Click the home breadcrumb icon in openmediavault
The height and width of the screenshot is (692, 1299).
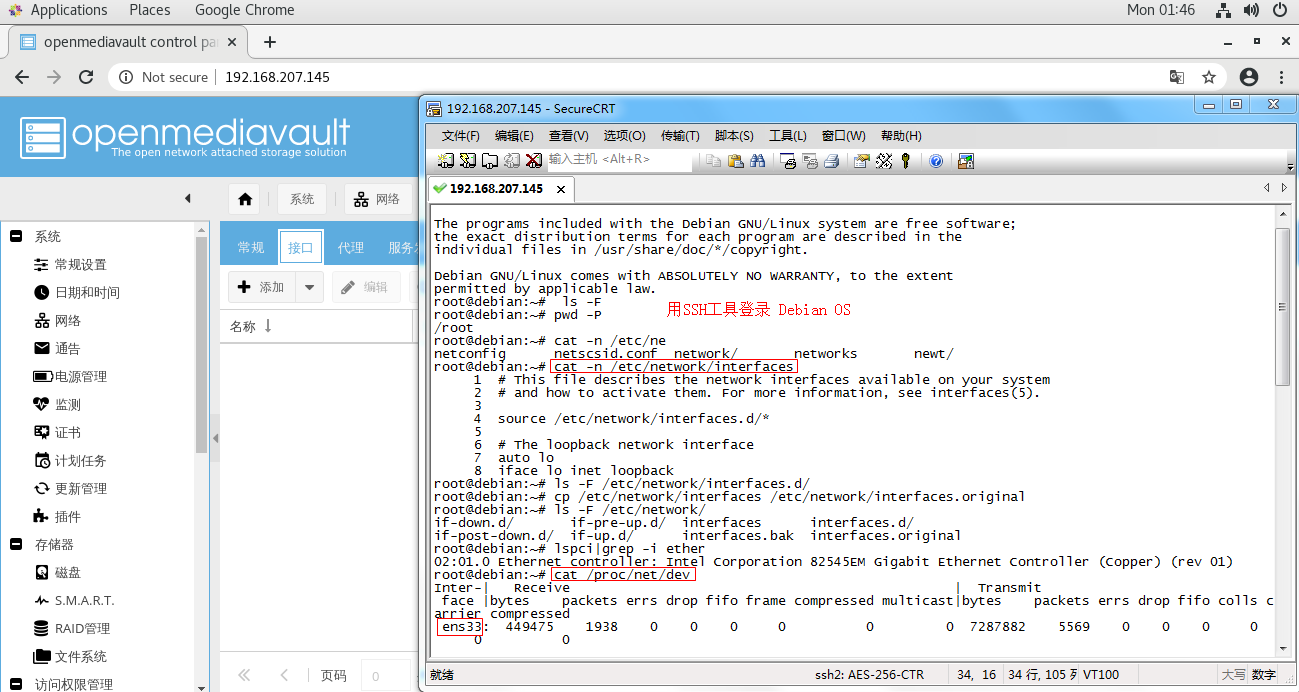pyautogui.click(x=244, y=198)
